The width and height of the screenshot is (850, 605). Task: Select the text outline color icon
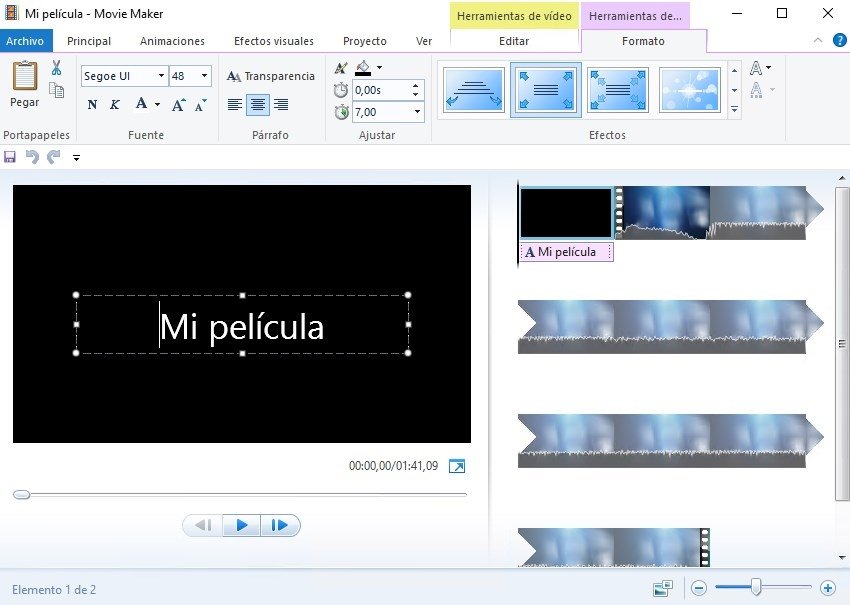click(341, 66)
